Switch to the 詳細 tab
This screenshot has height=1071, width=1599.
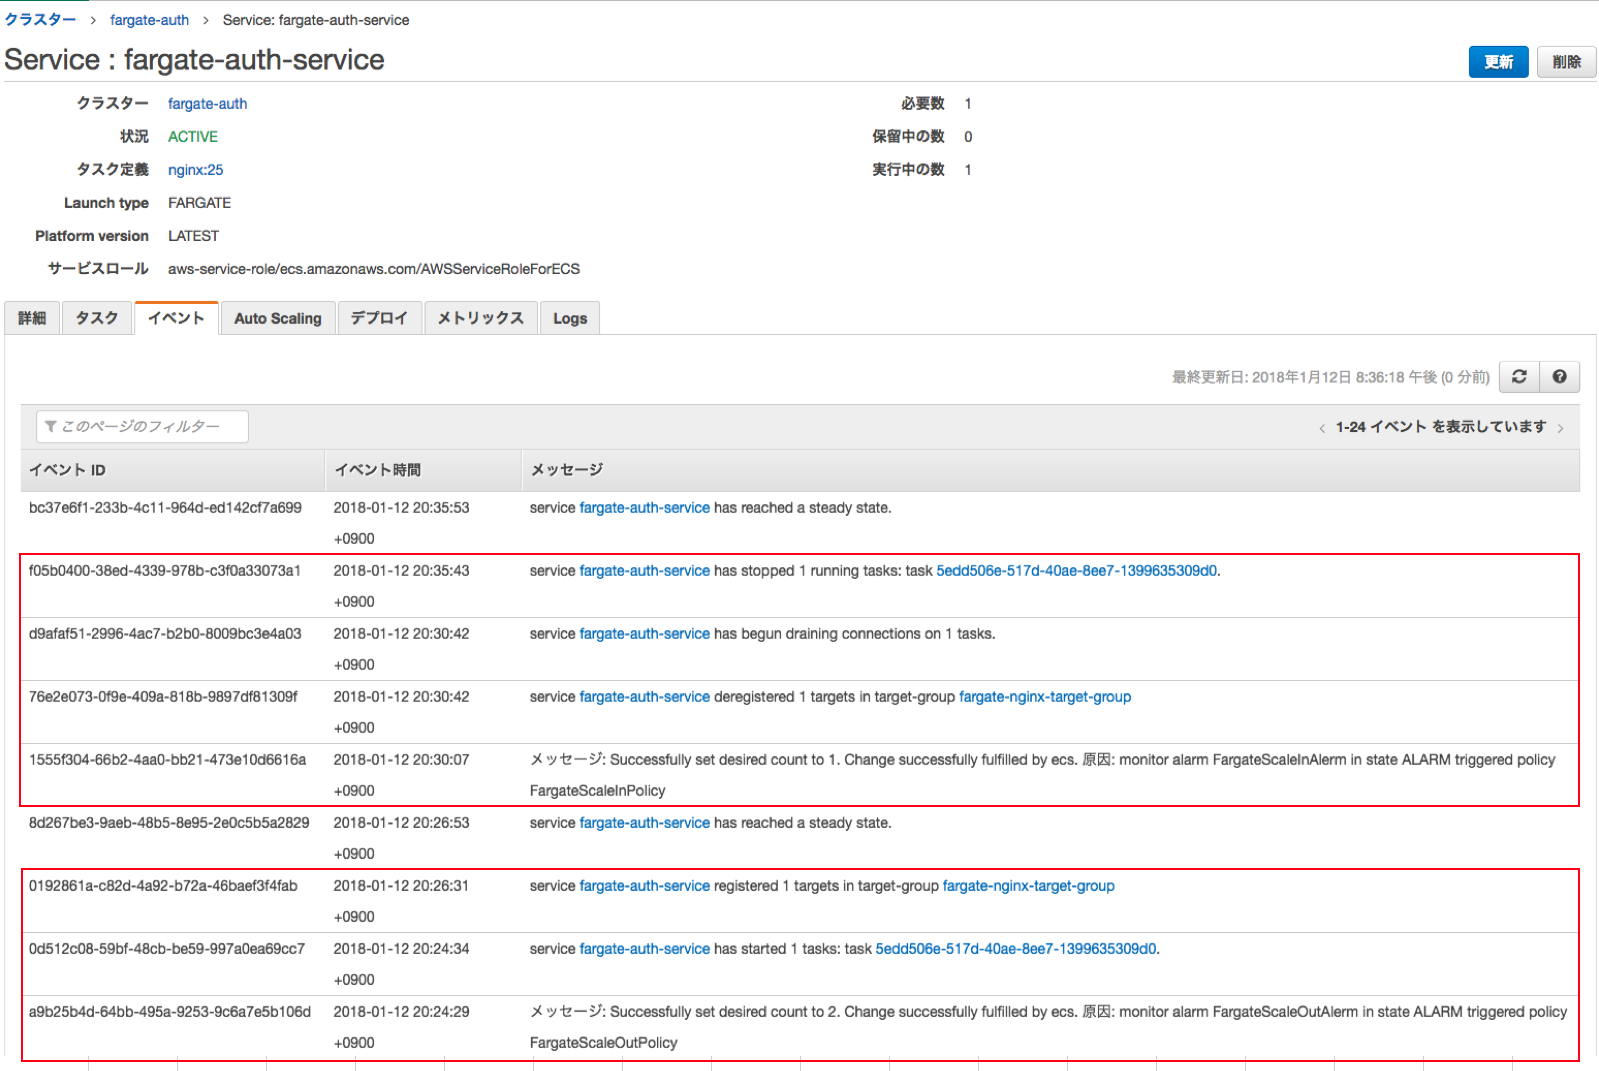pos(32,318)
